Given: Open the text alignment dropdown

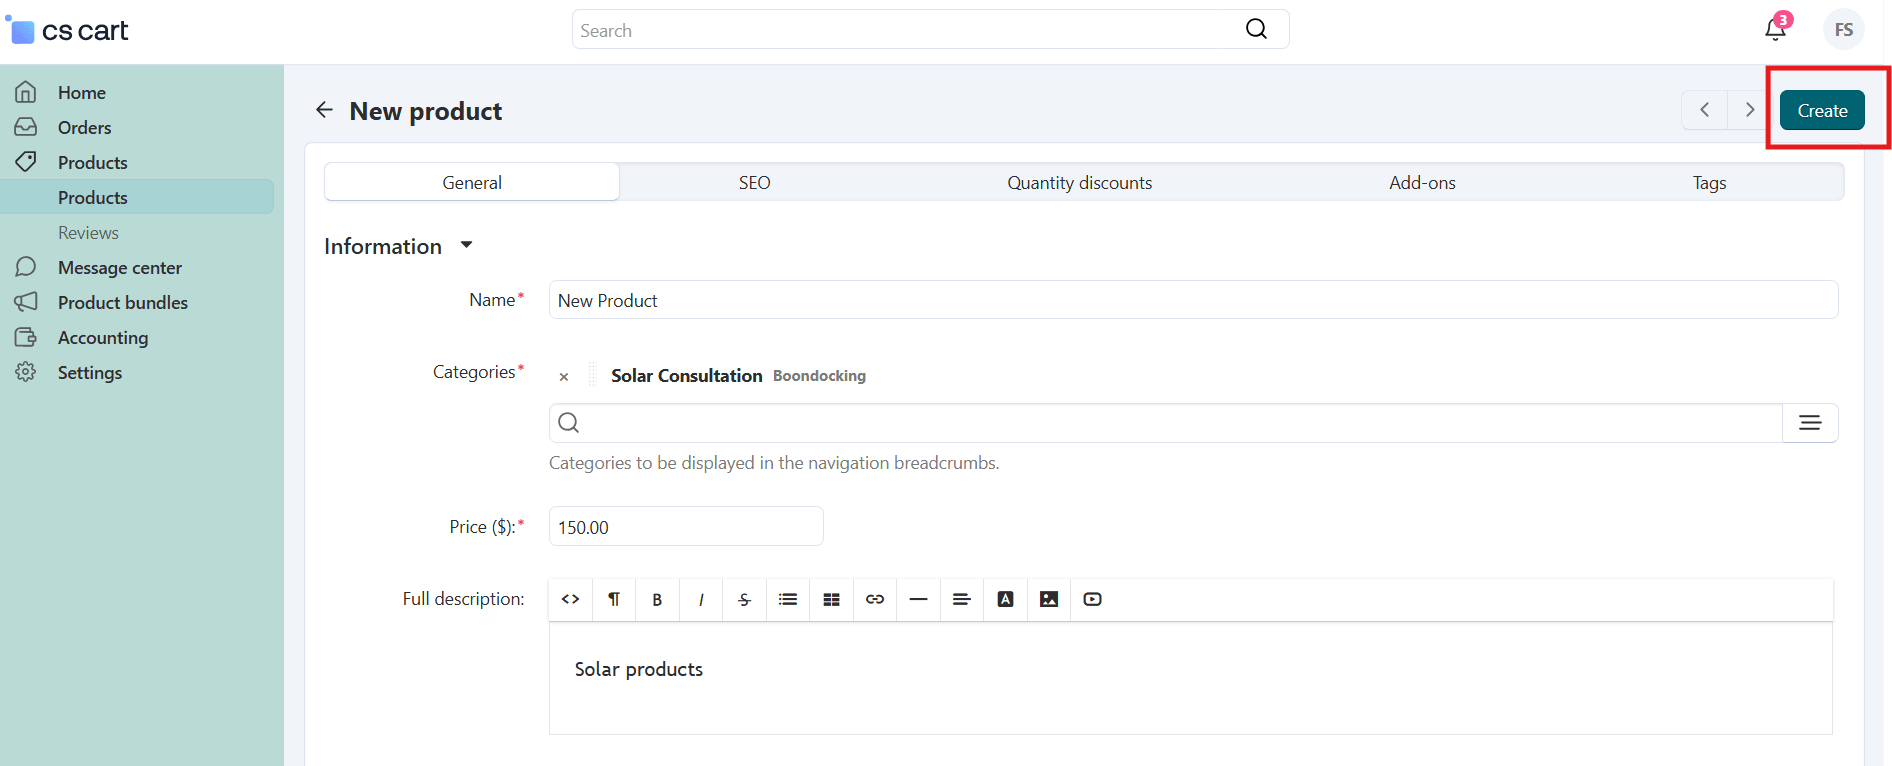Looking at the screenshot, I should coord(961,599).
